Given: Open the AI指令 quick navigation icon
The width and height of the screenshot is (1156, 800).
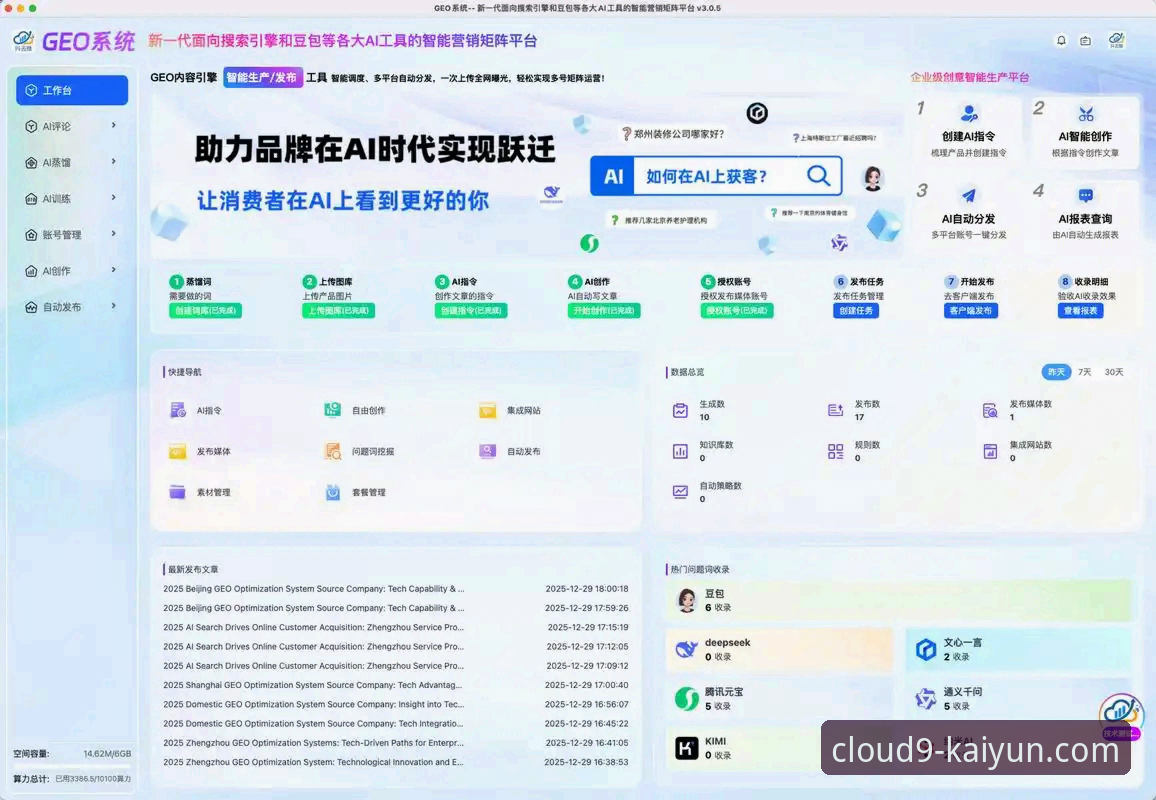Looking at the screenshot, I should pos(178,409).
